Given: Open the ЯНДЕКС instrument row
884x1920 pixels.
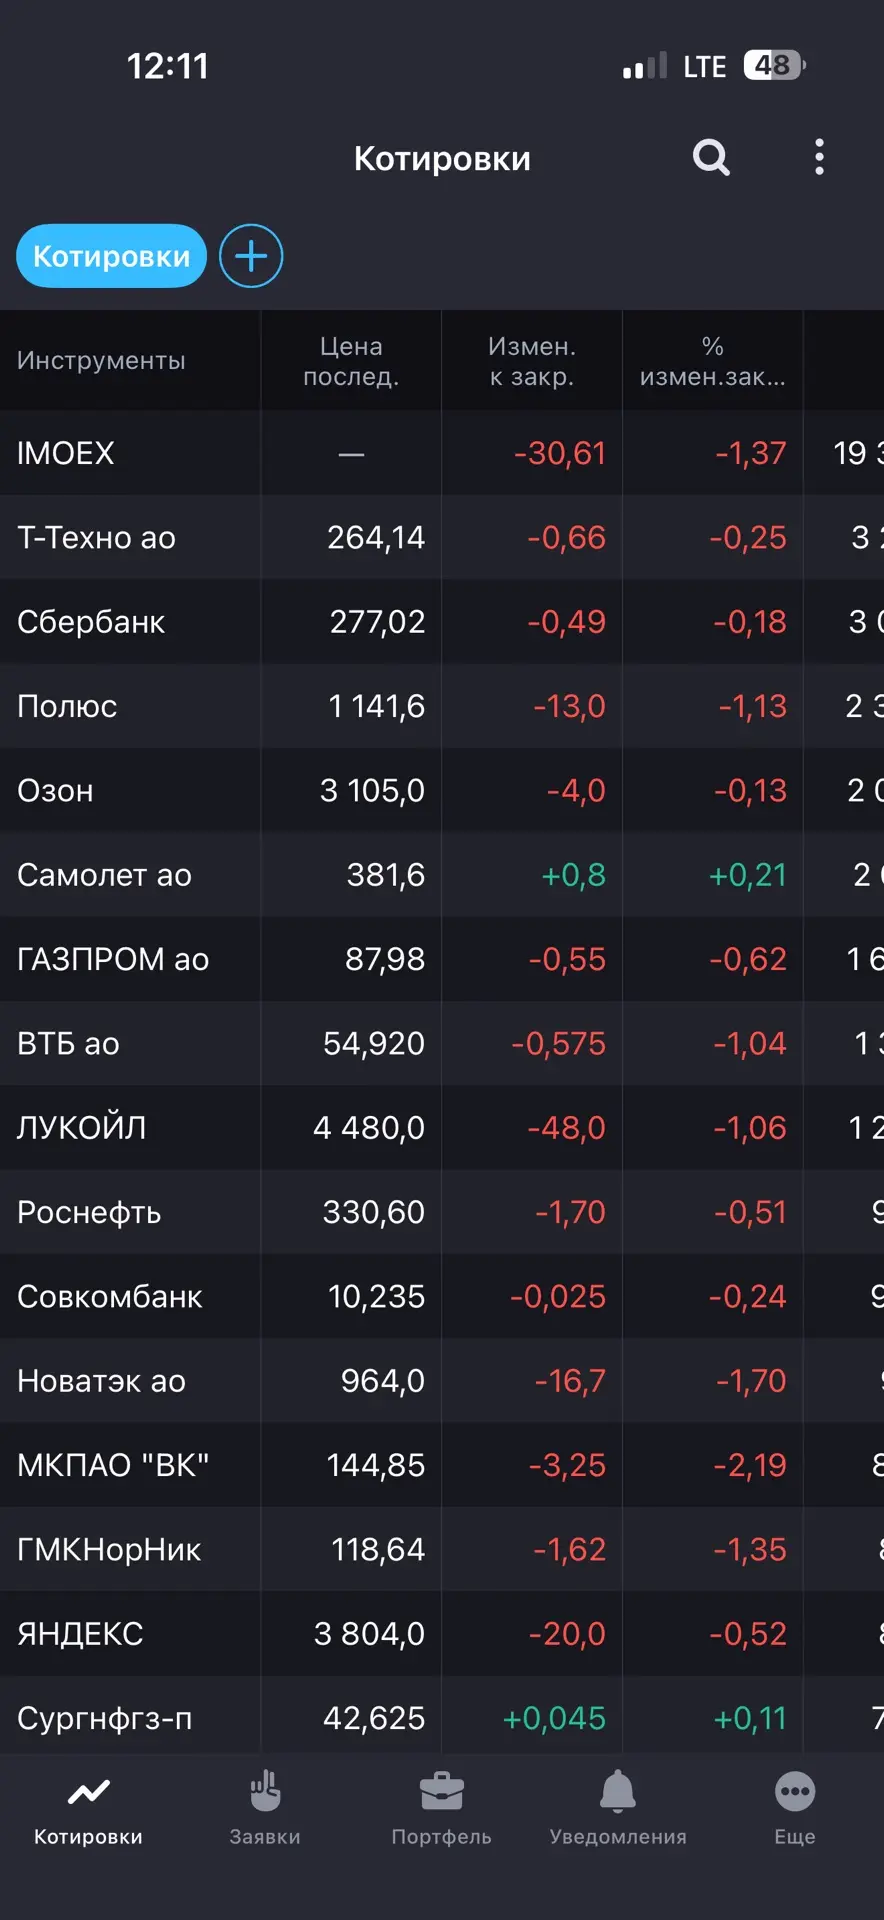Looking at the screenshot, I should [442, 1634].
